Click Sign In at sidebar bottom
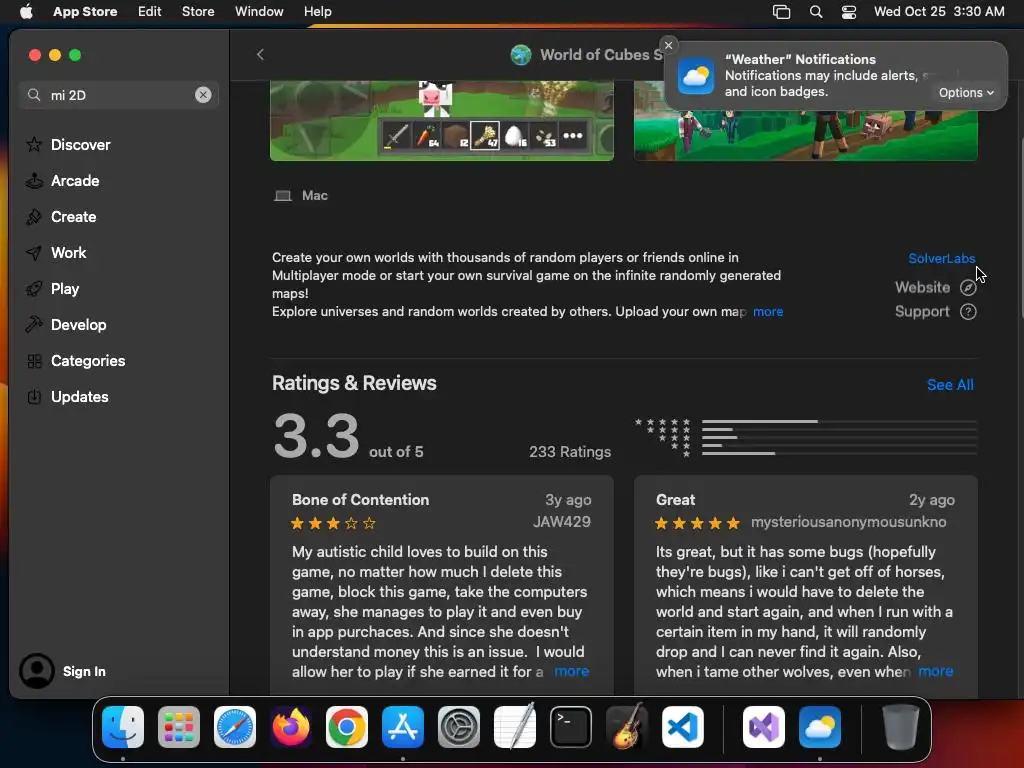This screenshot has height=768, width=1024. 84,671
